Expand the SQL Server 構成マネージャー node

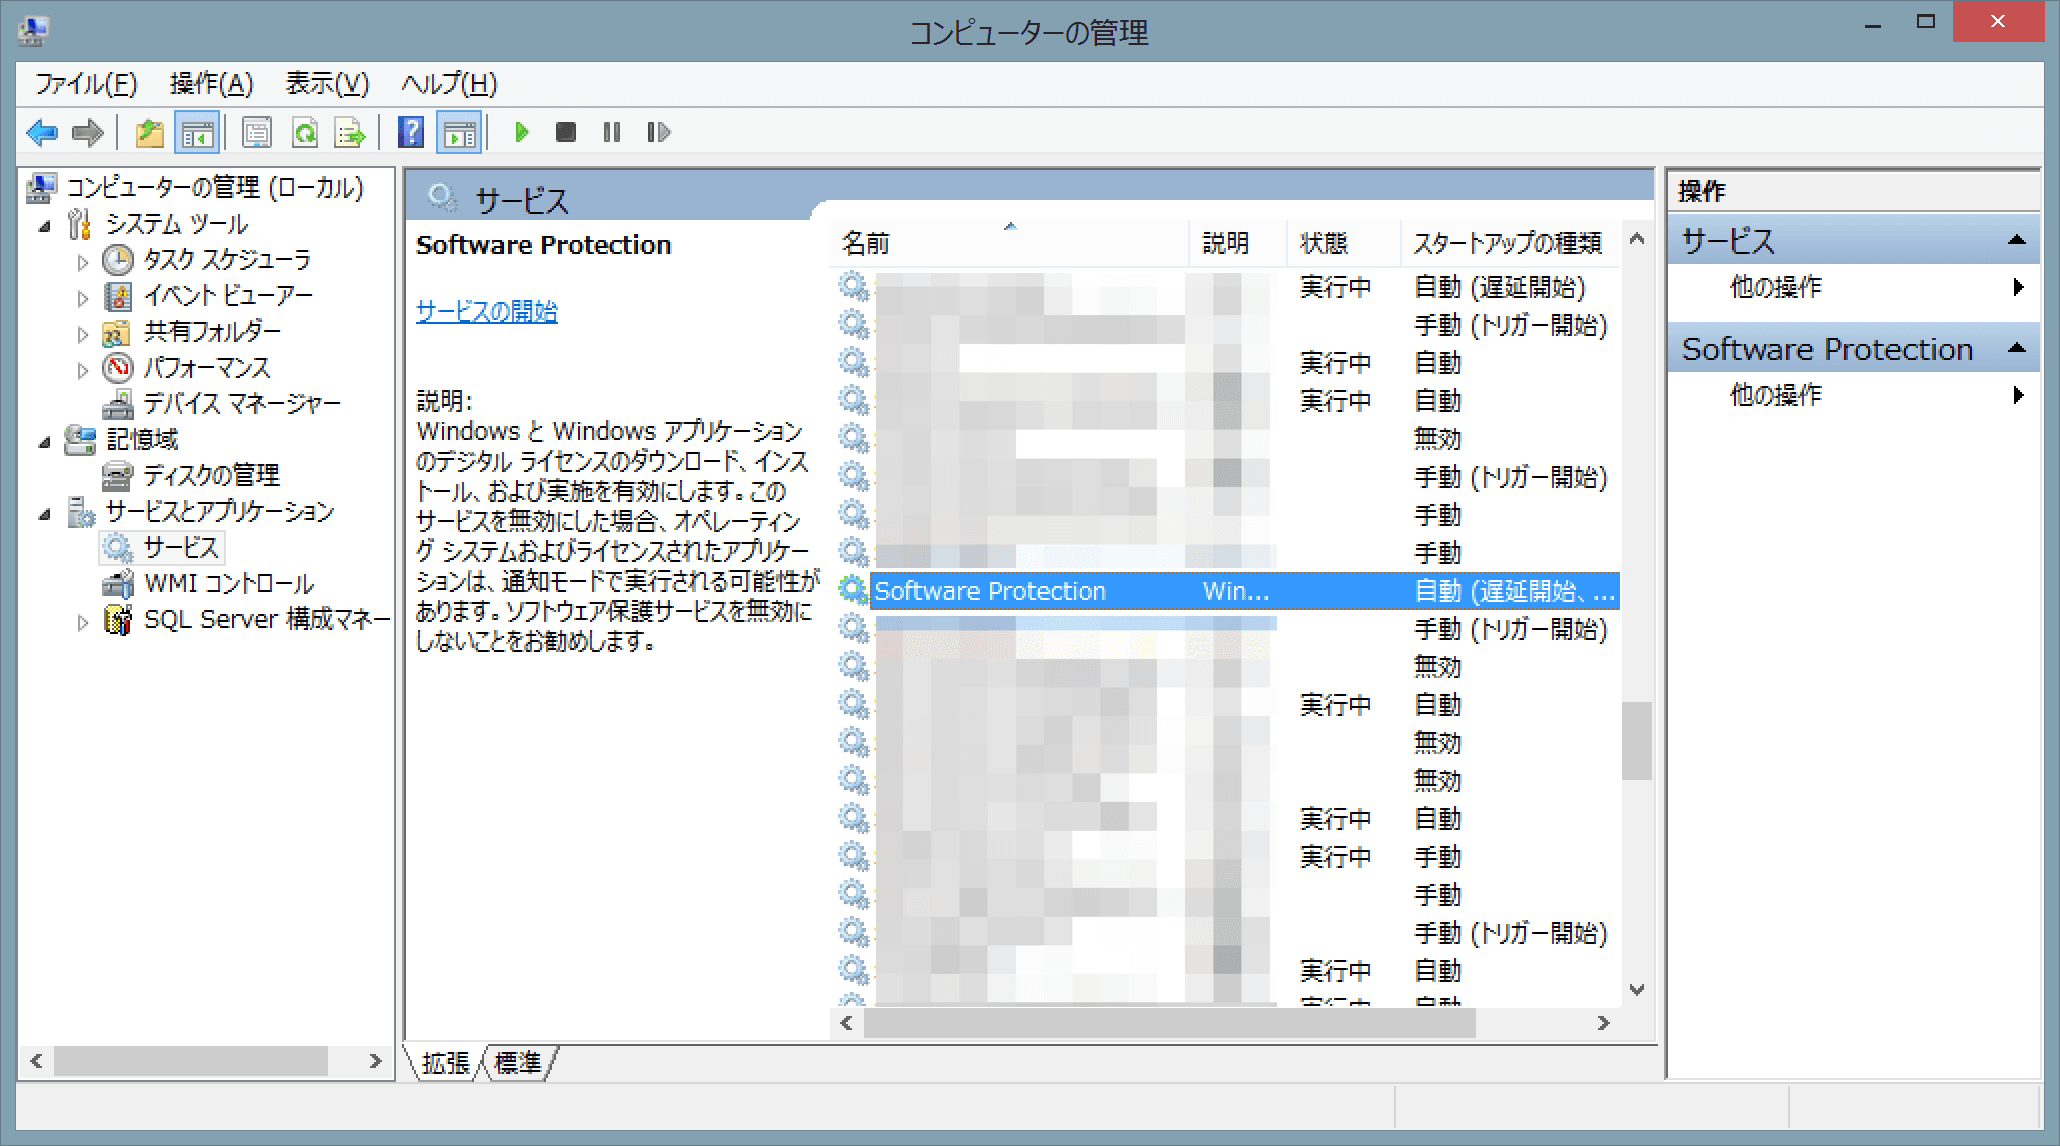84,621
